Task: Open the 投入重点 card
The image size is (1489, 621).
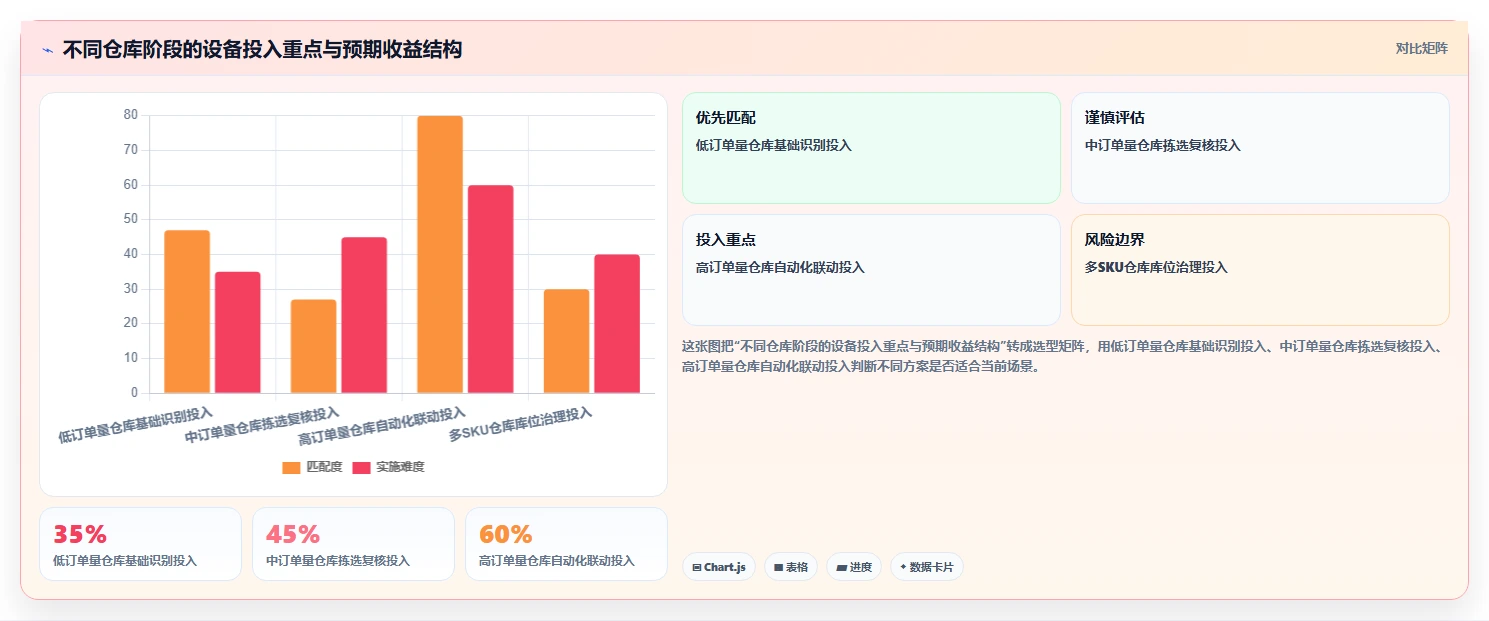Action: click(871, 270)
